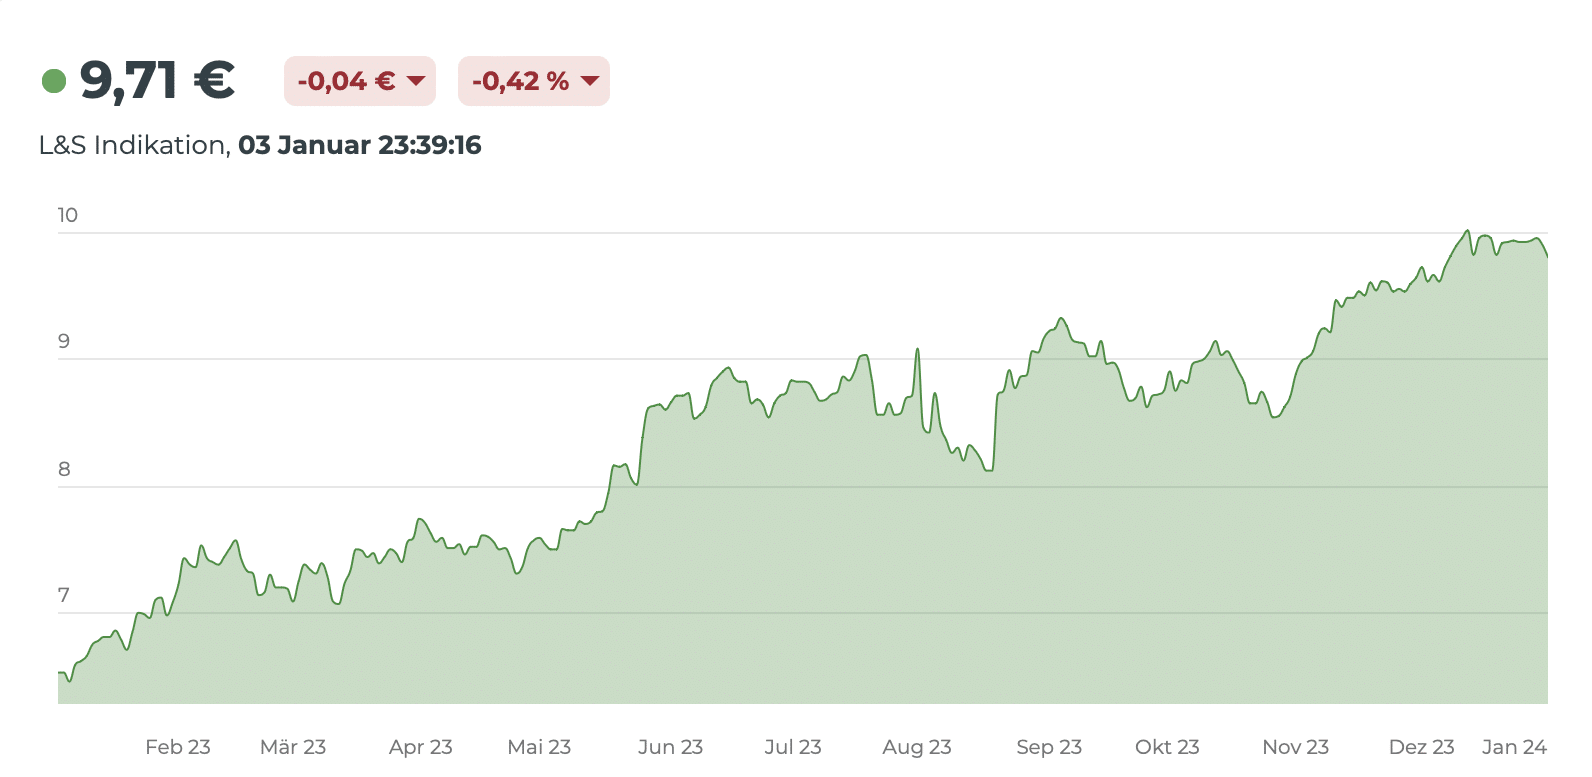
Task: Select Dez 23 on the time axis
Action: pos(1421,747)
